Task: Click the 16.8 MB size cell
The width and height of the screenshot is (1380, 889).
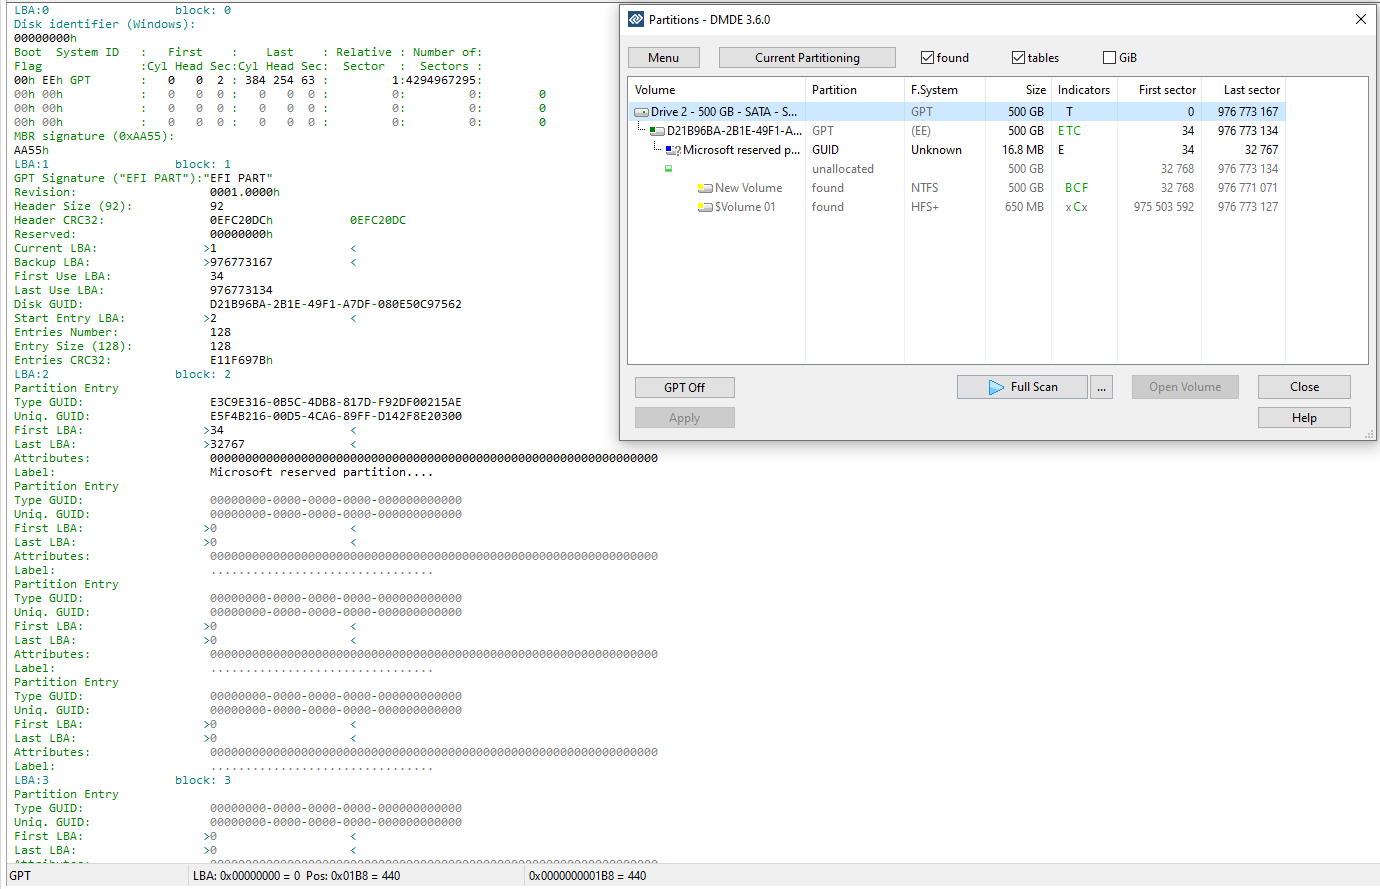Action: (1023, 150)
